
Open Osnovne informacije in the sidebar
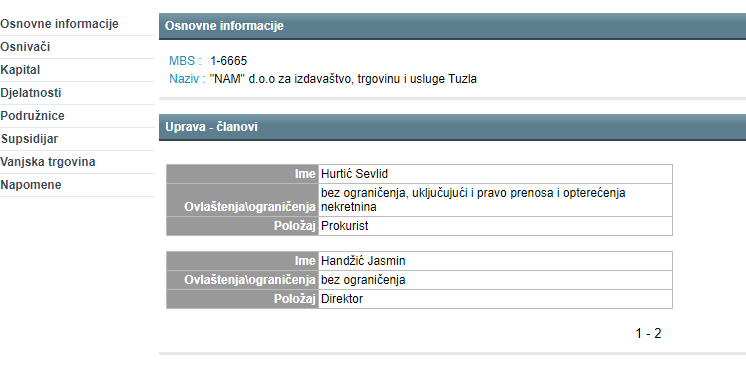59,24
